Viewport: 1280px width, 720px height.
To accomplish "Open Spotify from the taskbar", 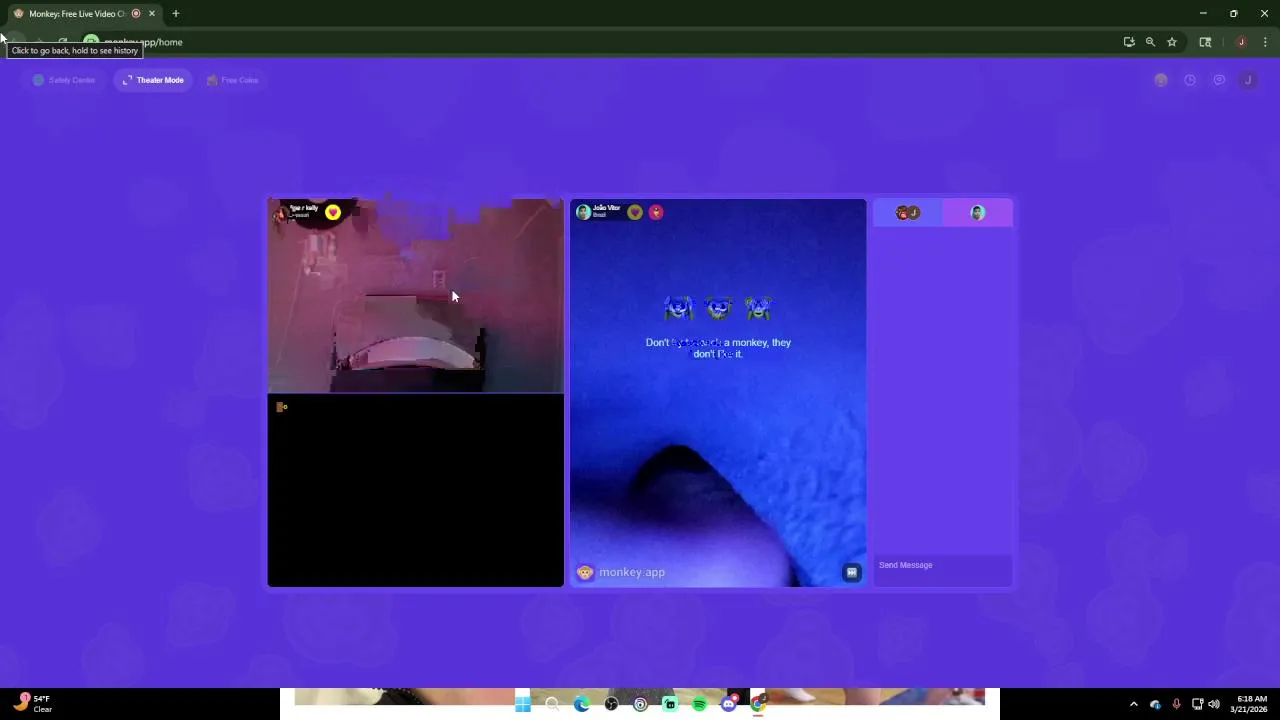I will click(699, 704).
